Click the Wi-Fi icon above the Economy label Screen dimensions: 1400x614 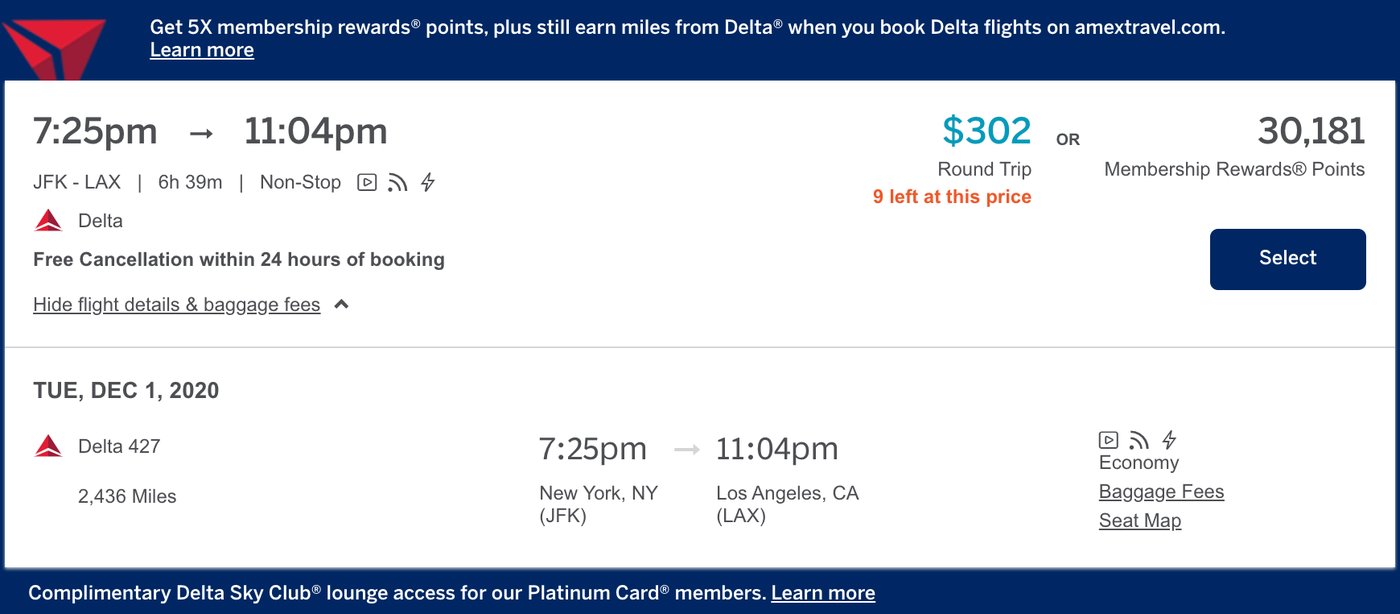coord(1139,438)
